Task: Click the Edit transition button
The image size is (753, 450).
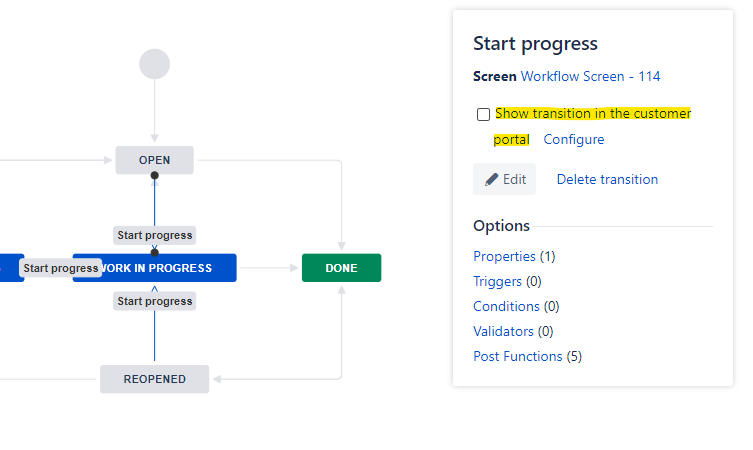Action: click(x=504, y=180)
